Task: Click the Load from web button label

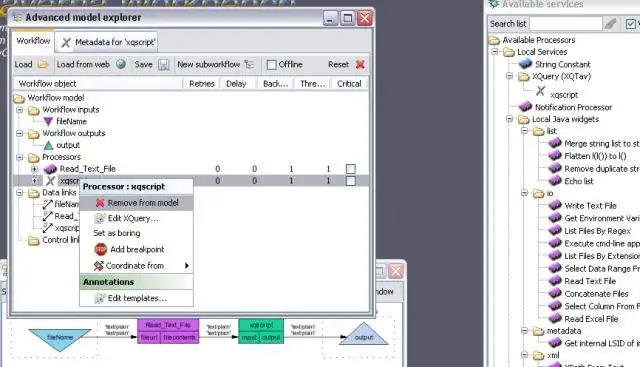Action: 83,65
